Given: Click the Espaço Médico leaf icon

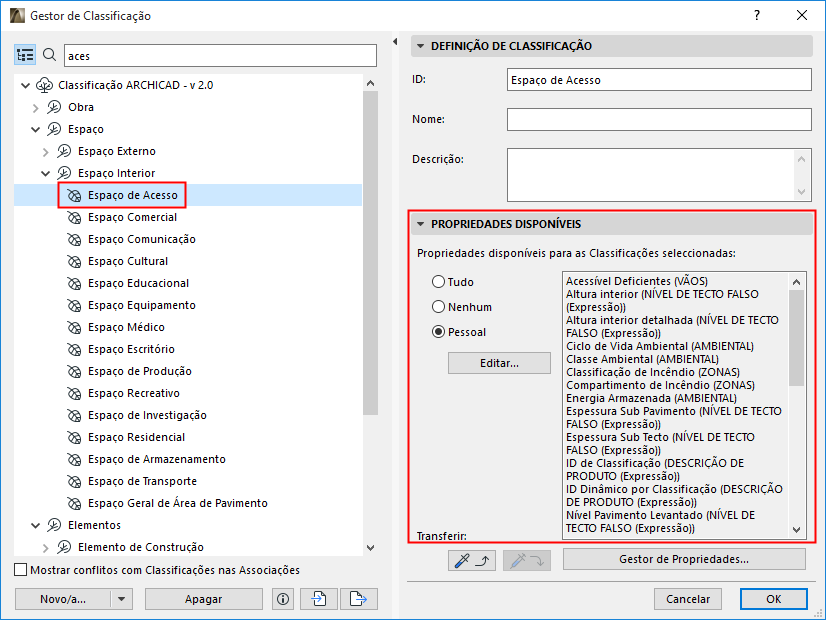Looking at the screenshot, I should 74,328.
